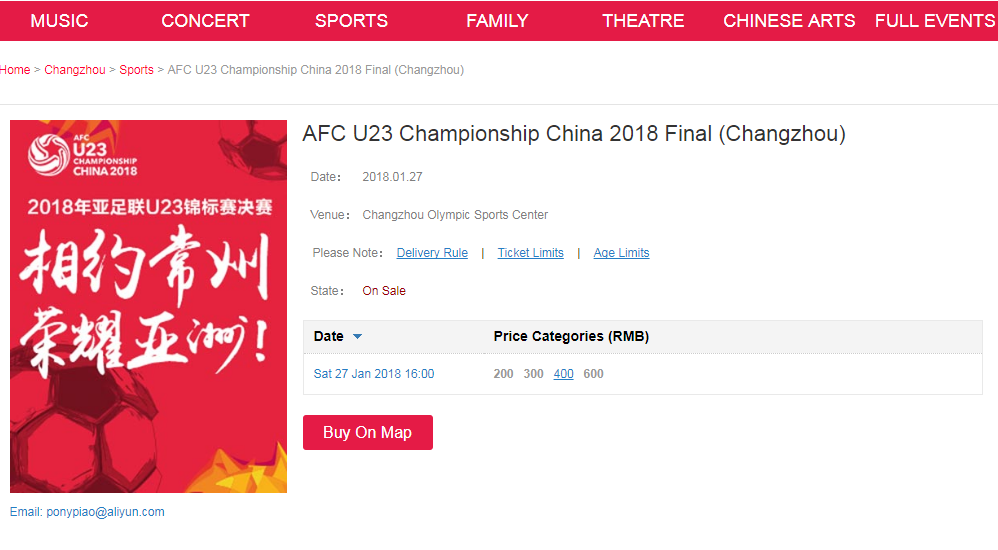The width and height of the screenshot is (998, 550).
Task: Click the Home breadcrumb link
Action: click(15, 70)
